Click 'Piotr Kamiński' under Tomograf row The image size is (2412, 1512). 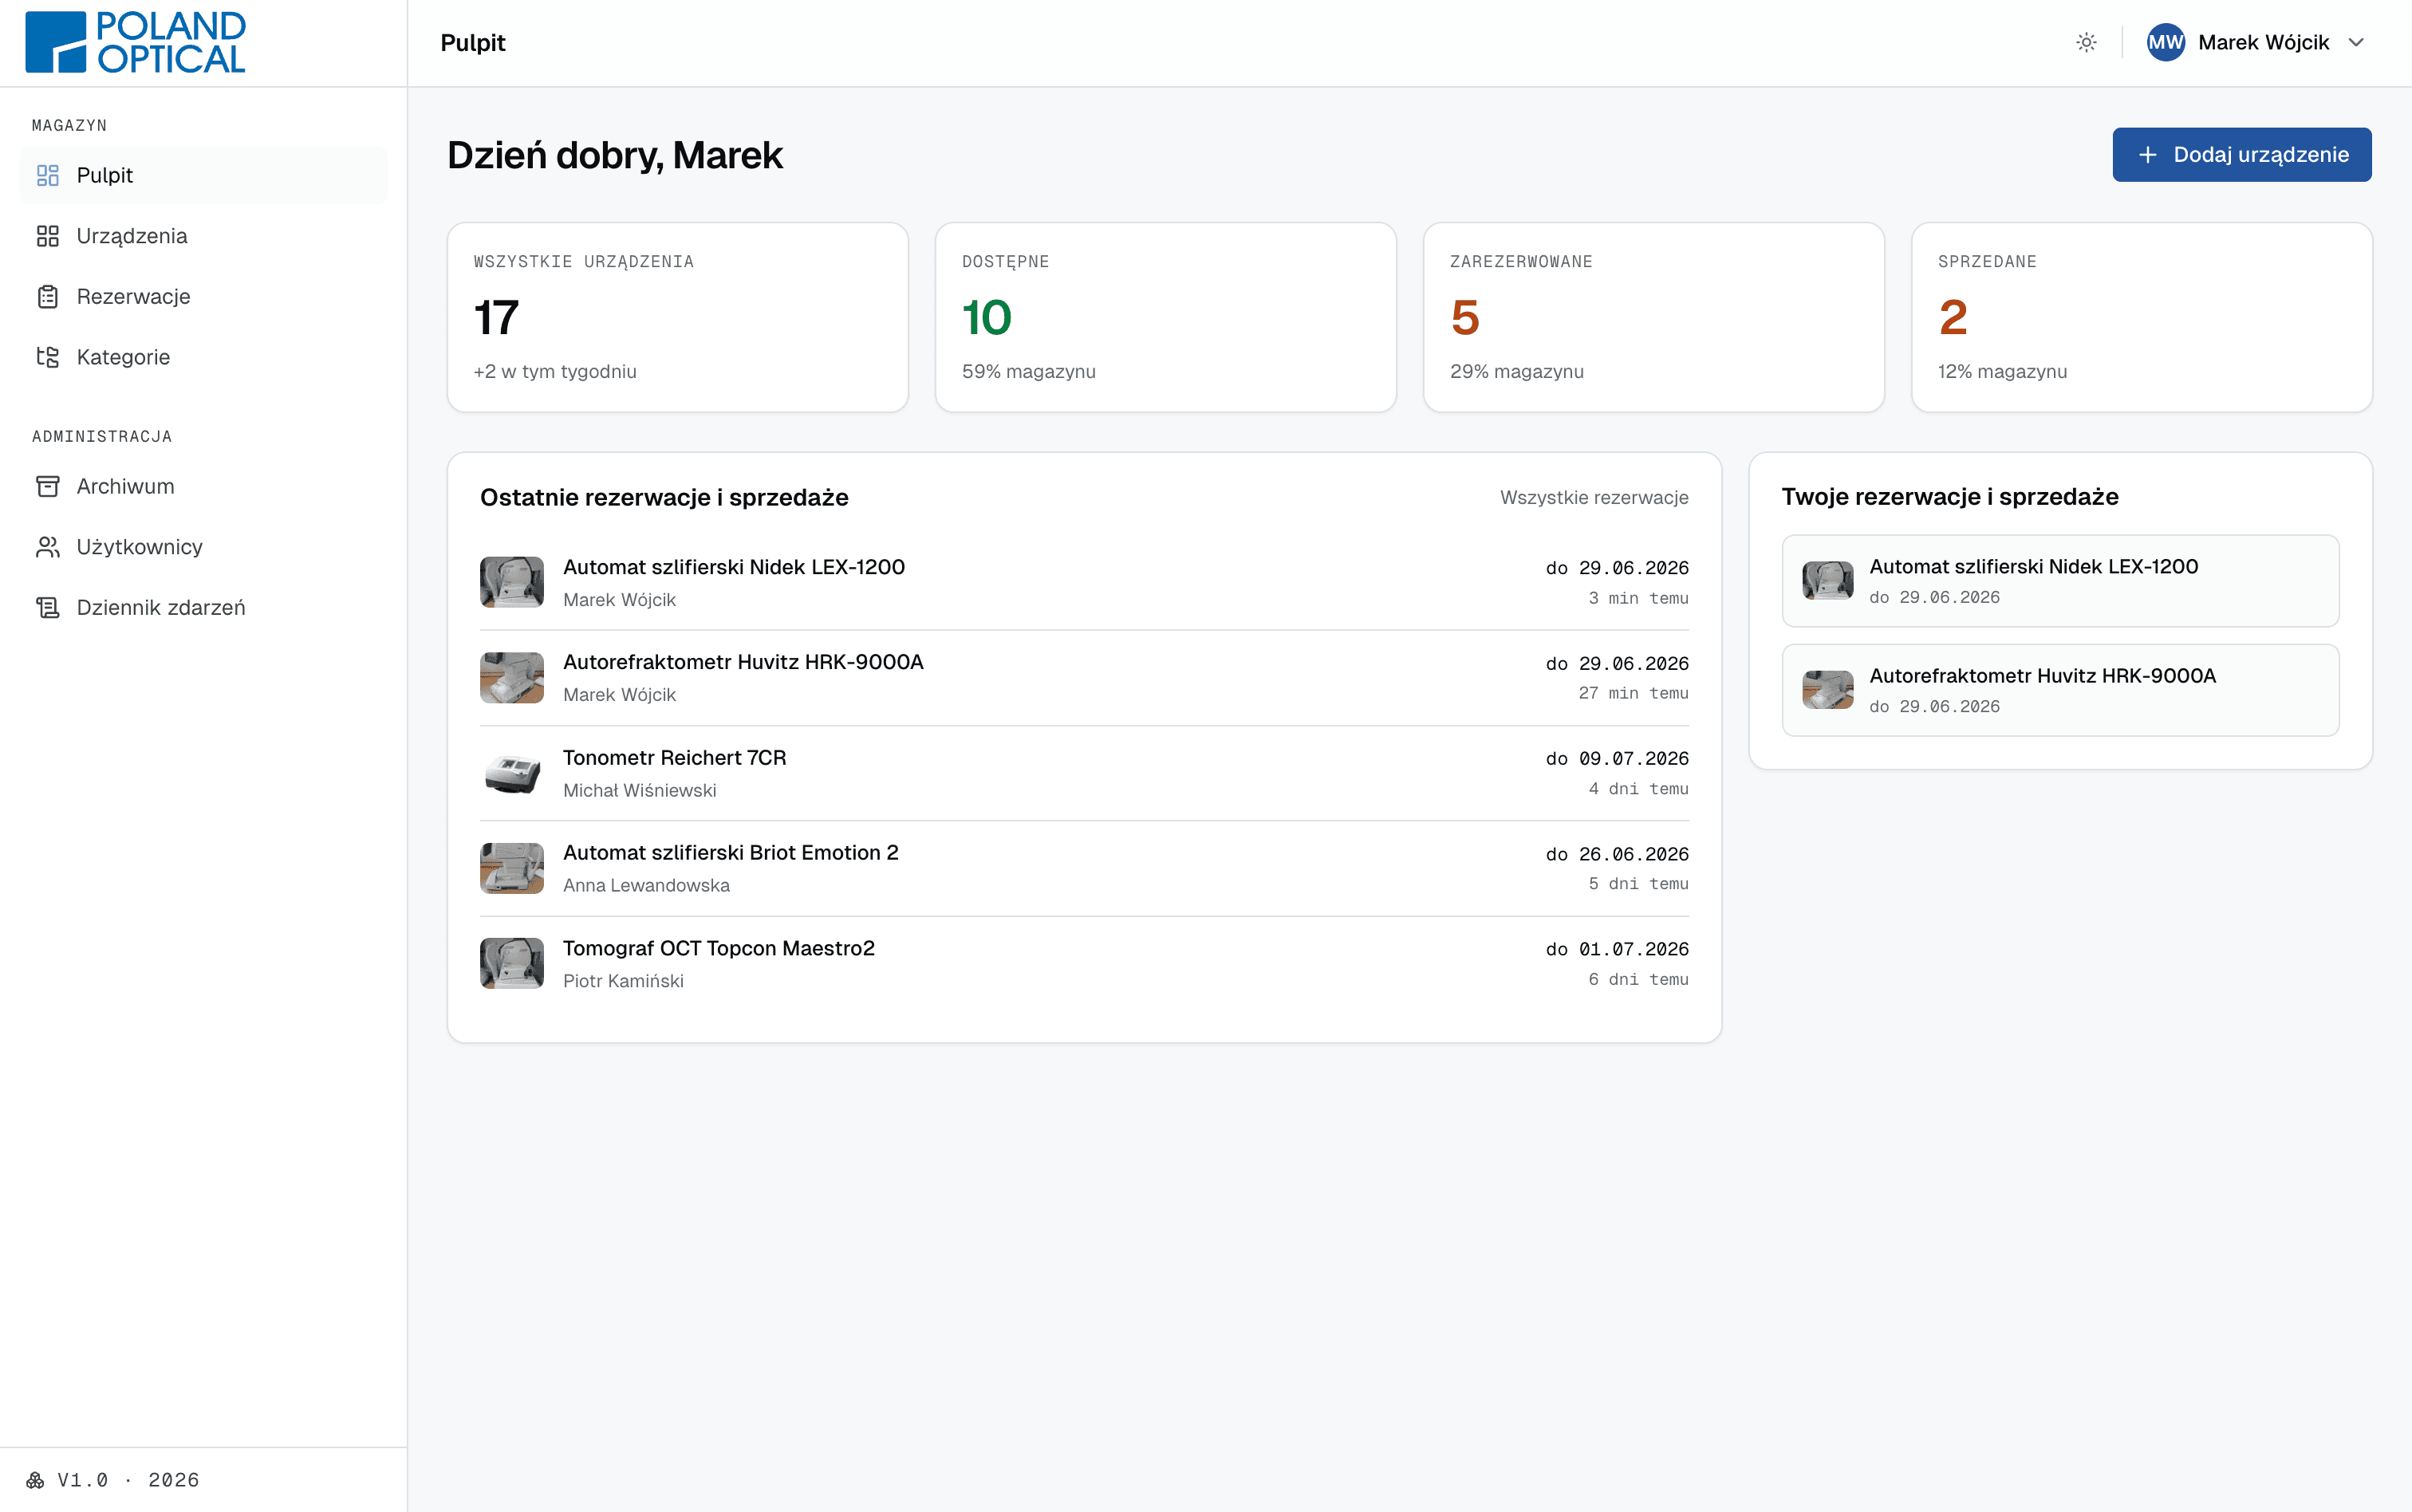pyautogui.click(x=623, y=981)
